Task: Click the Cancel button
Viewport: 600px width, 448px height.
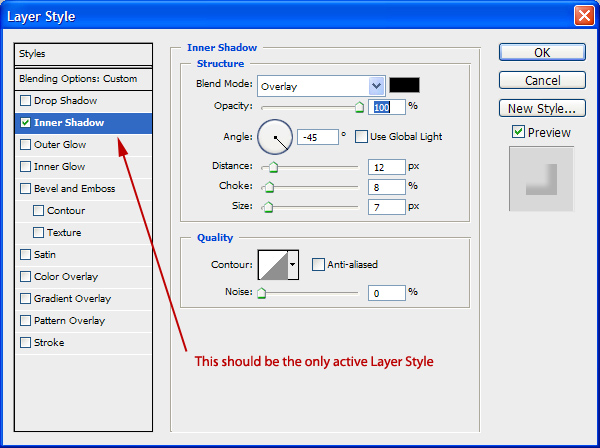Action: pos(541,80)
